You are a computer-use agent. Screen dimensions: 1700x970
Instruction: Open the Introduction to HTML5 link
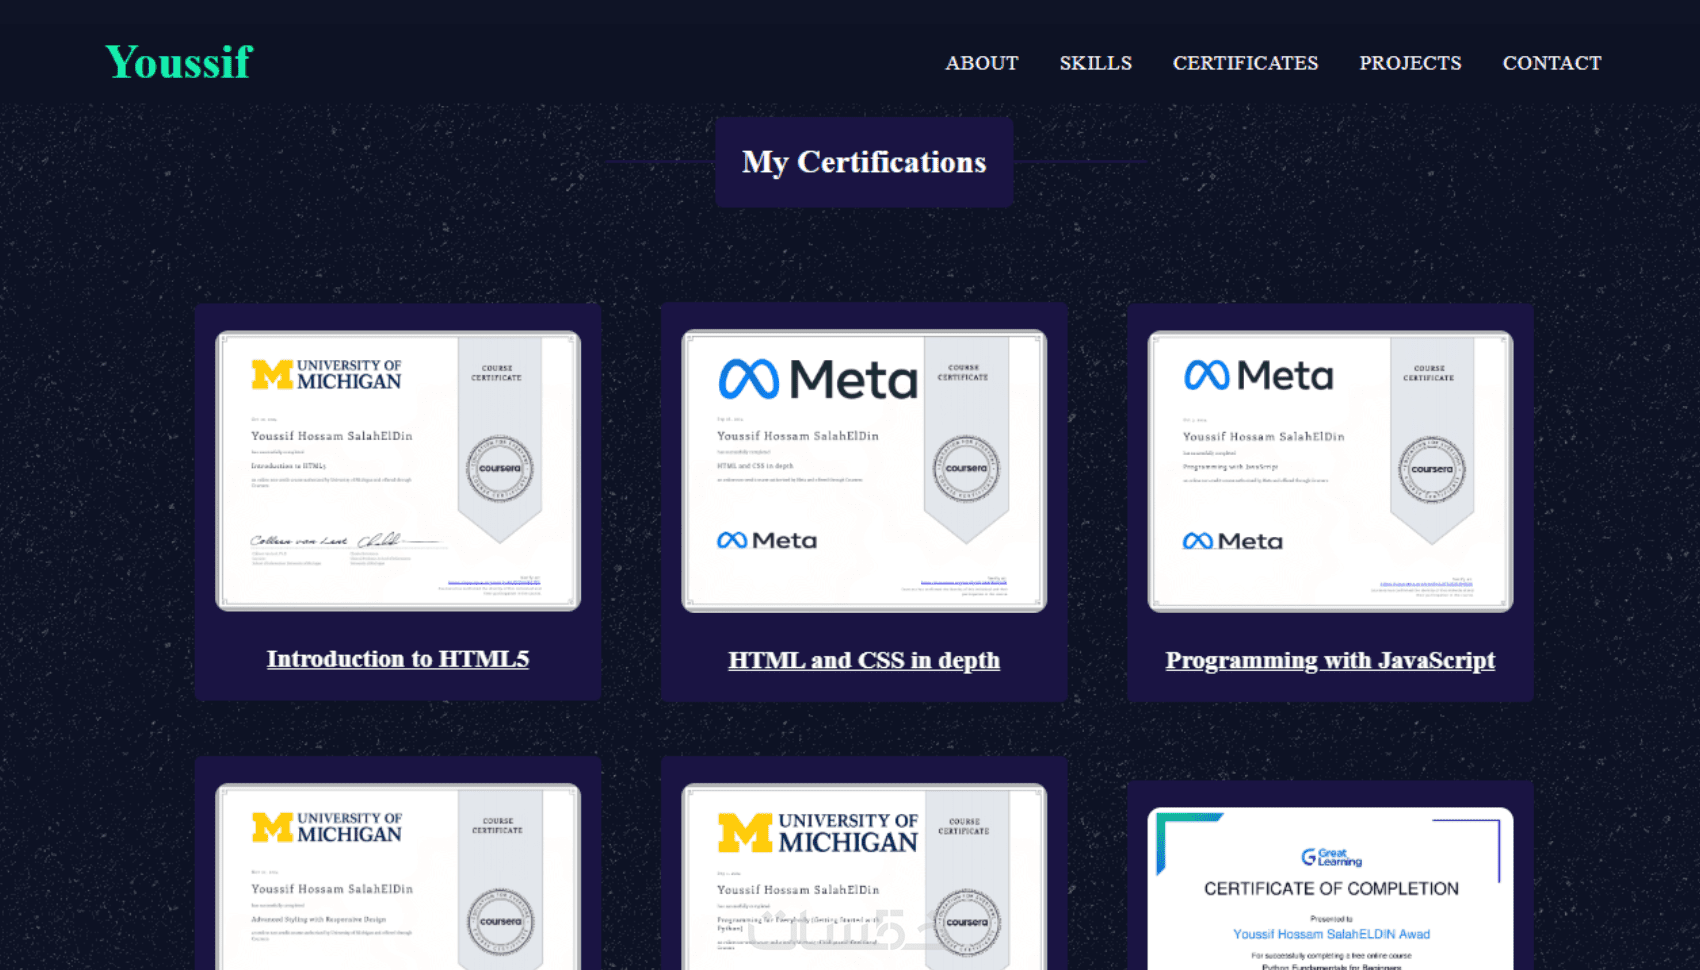(x=398, y=659)
